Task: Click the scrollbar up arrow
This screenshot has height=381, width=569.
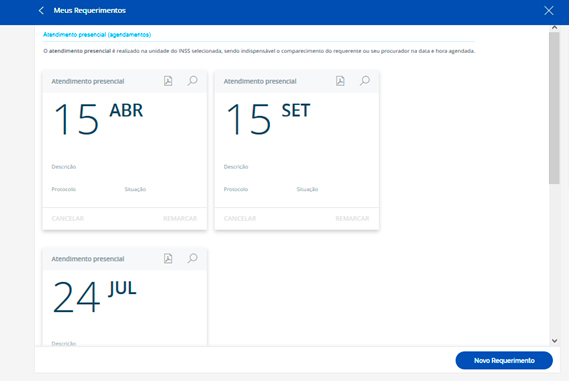Action: (554, 28)
